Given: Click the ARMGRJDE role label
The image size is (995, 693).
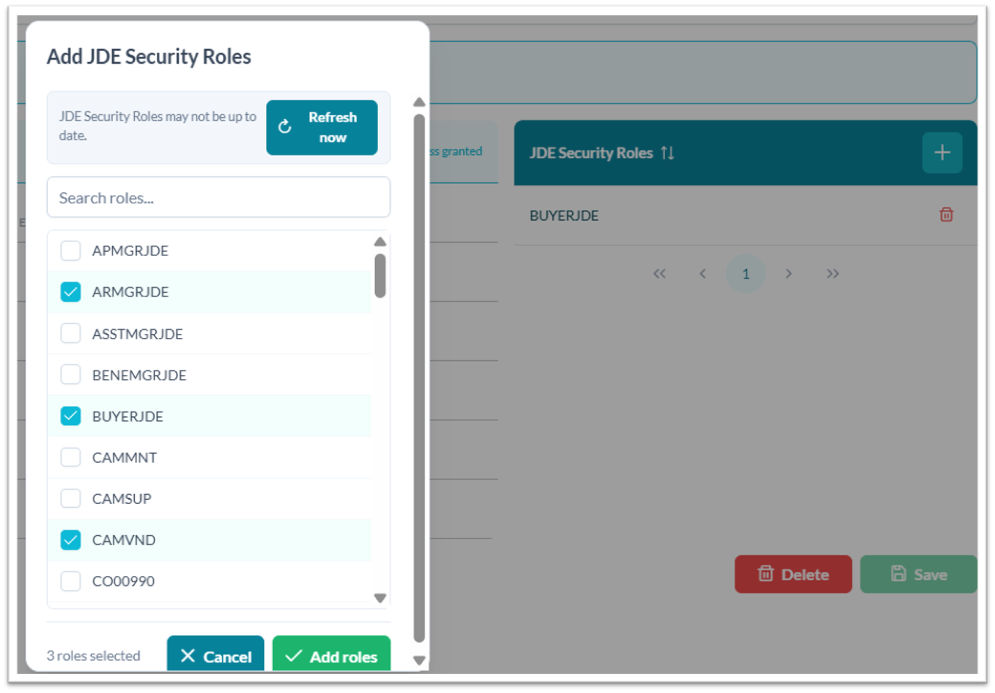Looking at the screenshot, I should pyautogui.click(x=130, y=292).
